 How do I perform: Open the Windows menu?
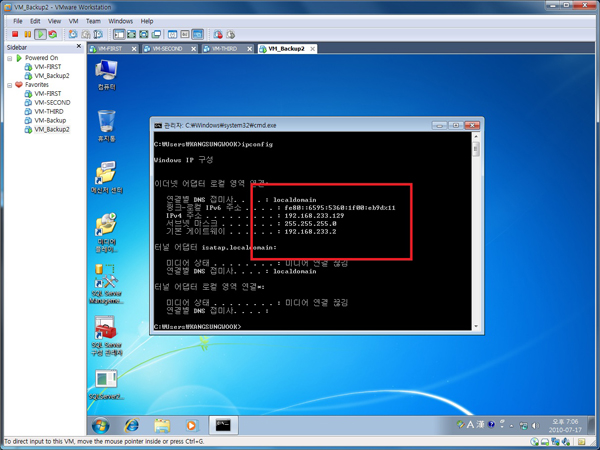[121, 21]
